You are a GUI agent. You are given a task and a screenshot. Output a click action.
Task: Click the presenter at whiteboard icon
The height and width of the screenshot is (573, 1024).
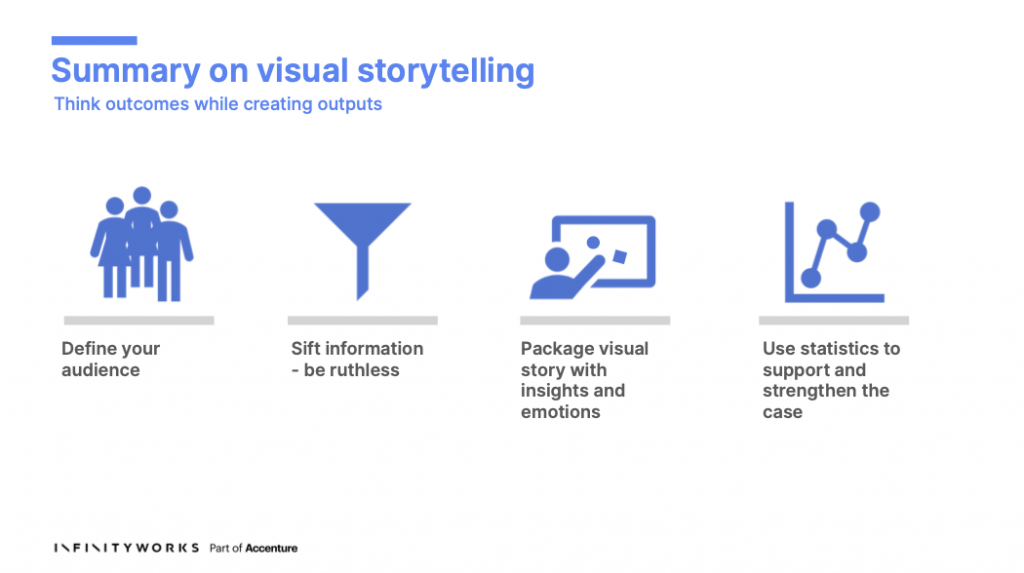tap(592, 257)
